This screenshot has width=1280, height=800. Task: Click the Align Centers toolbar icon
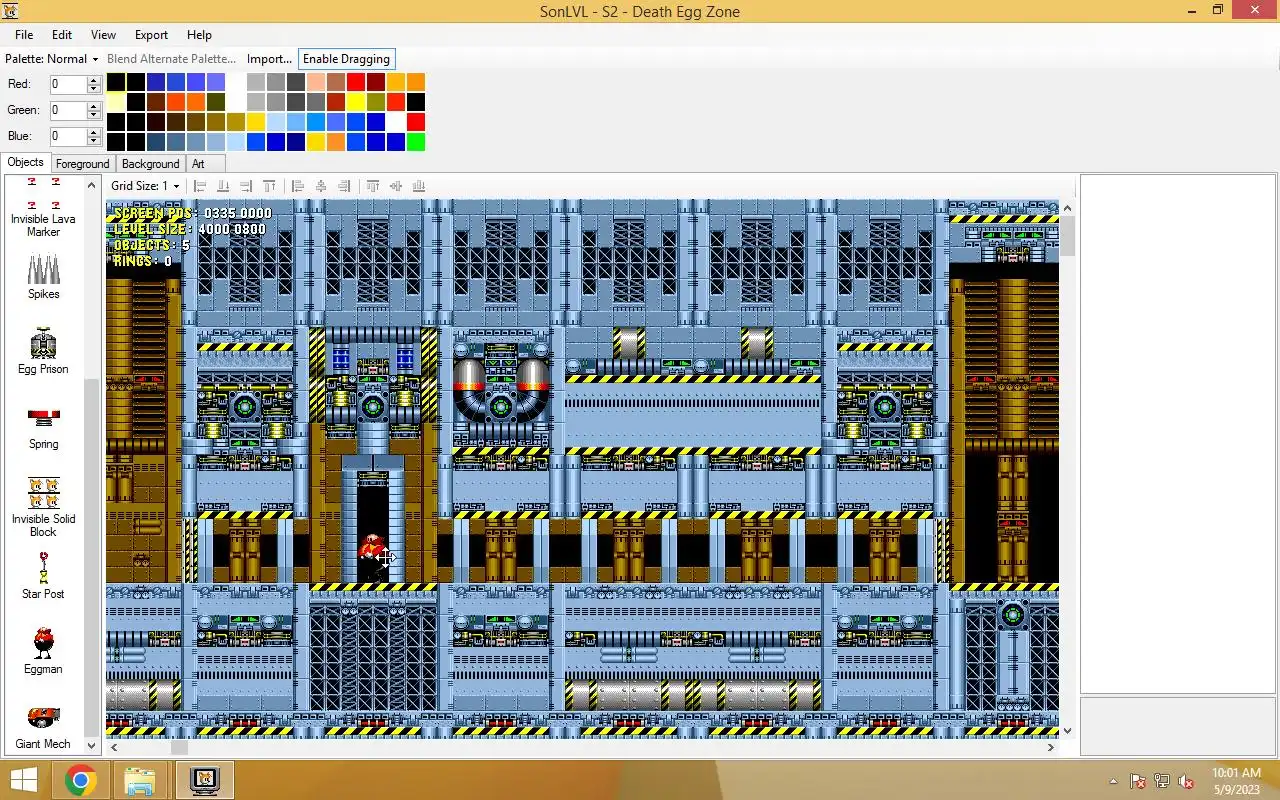tap(321, 186)
